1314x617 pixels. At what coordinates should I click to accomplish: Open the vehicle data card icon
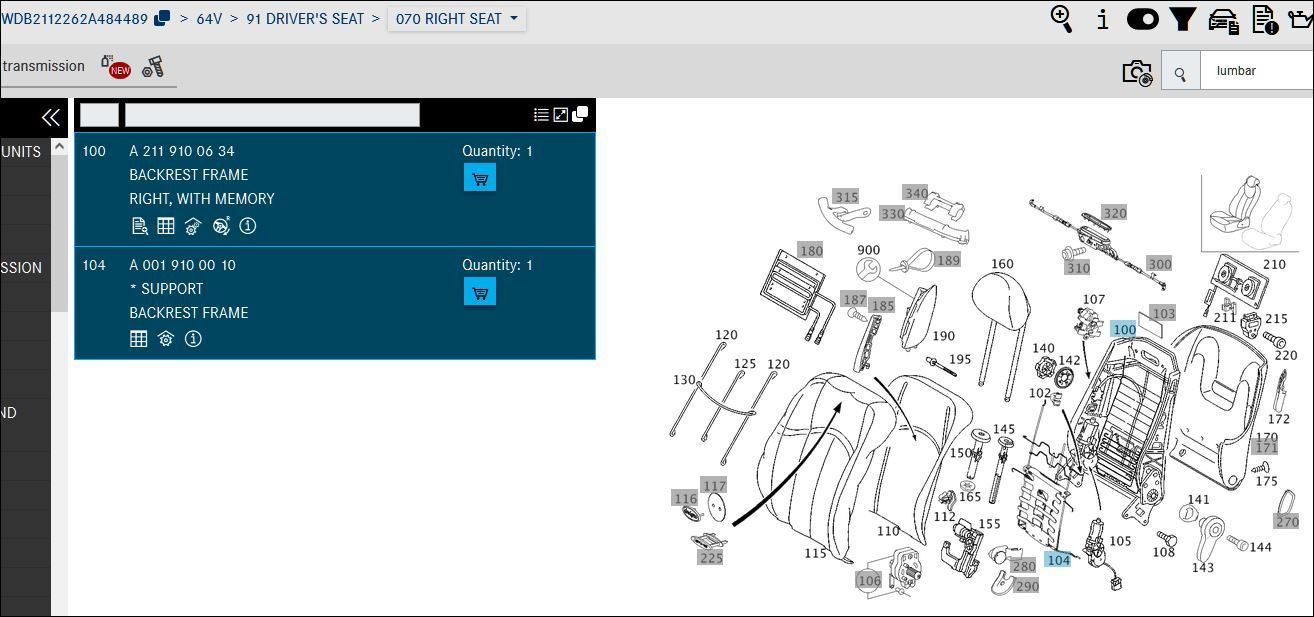coord(1224,20)
